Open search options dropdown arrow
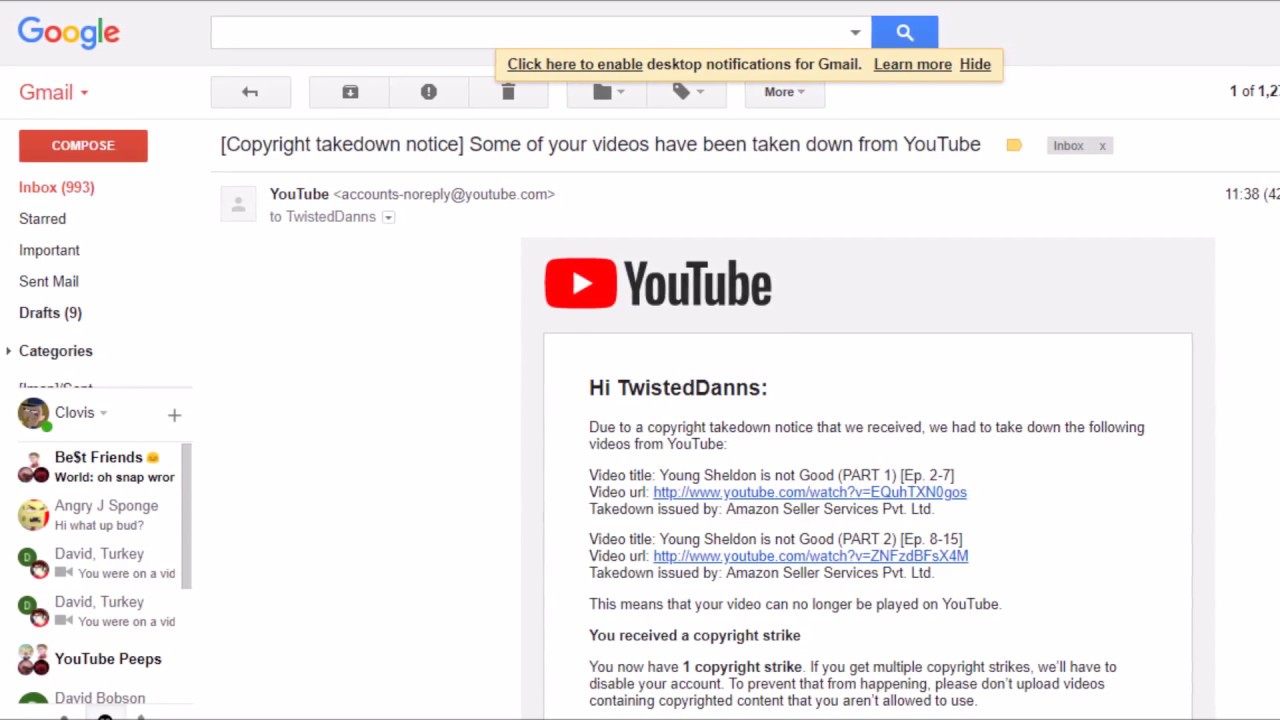 click(x=855, y=32)
